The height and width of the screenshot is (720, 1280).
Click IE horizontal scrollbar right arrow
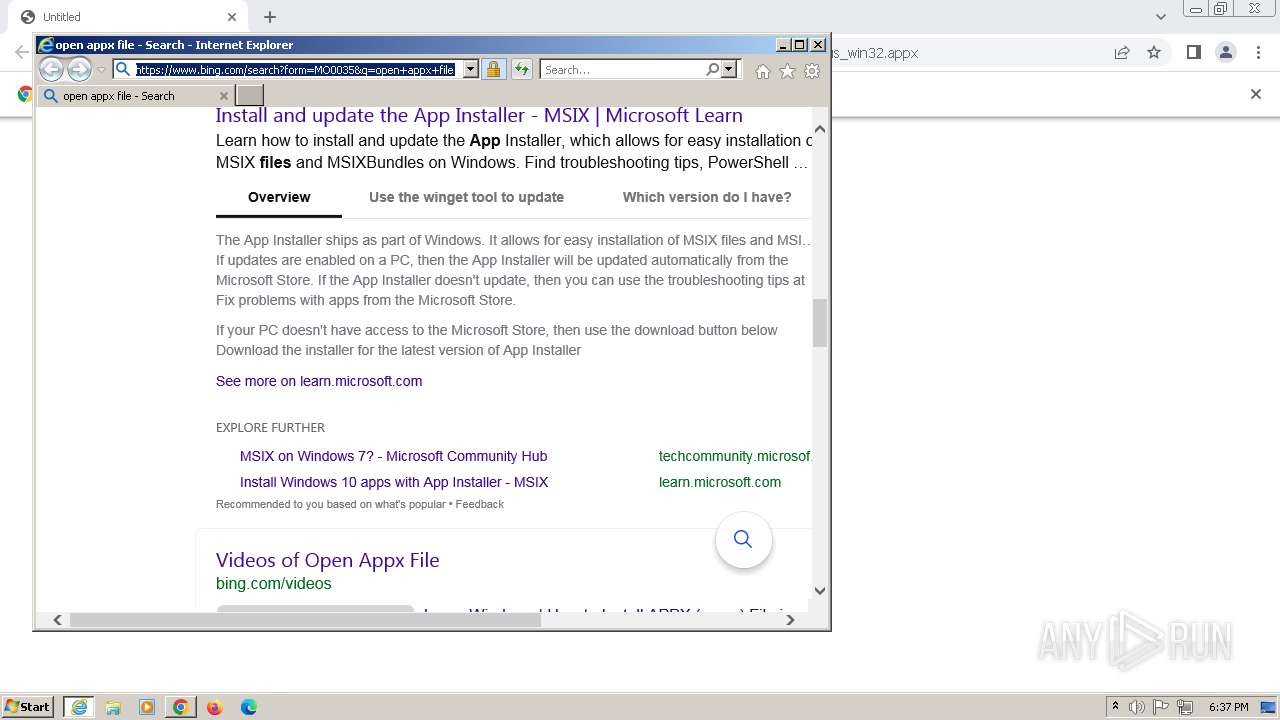tap(790, 620)
